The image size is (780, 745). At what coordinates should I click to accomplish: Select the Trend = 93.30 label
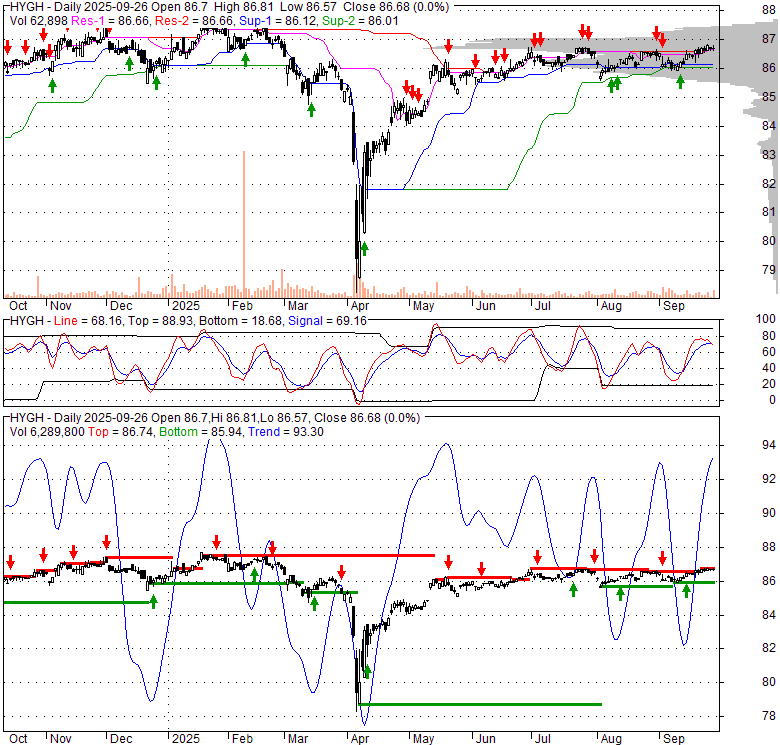coord(286,432)
